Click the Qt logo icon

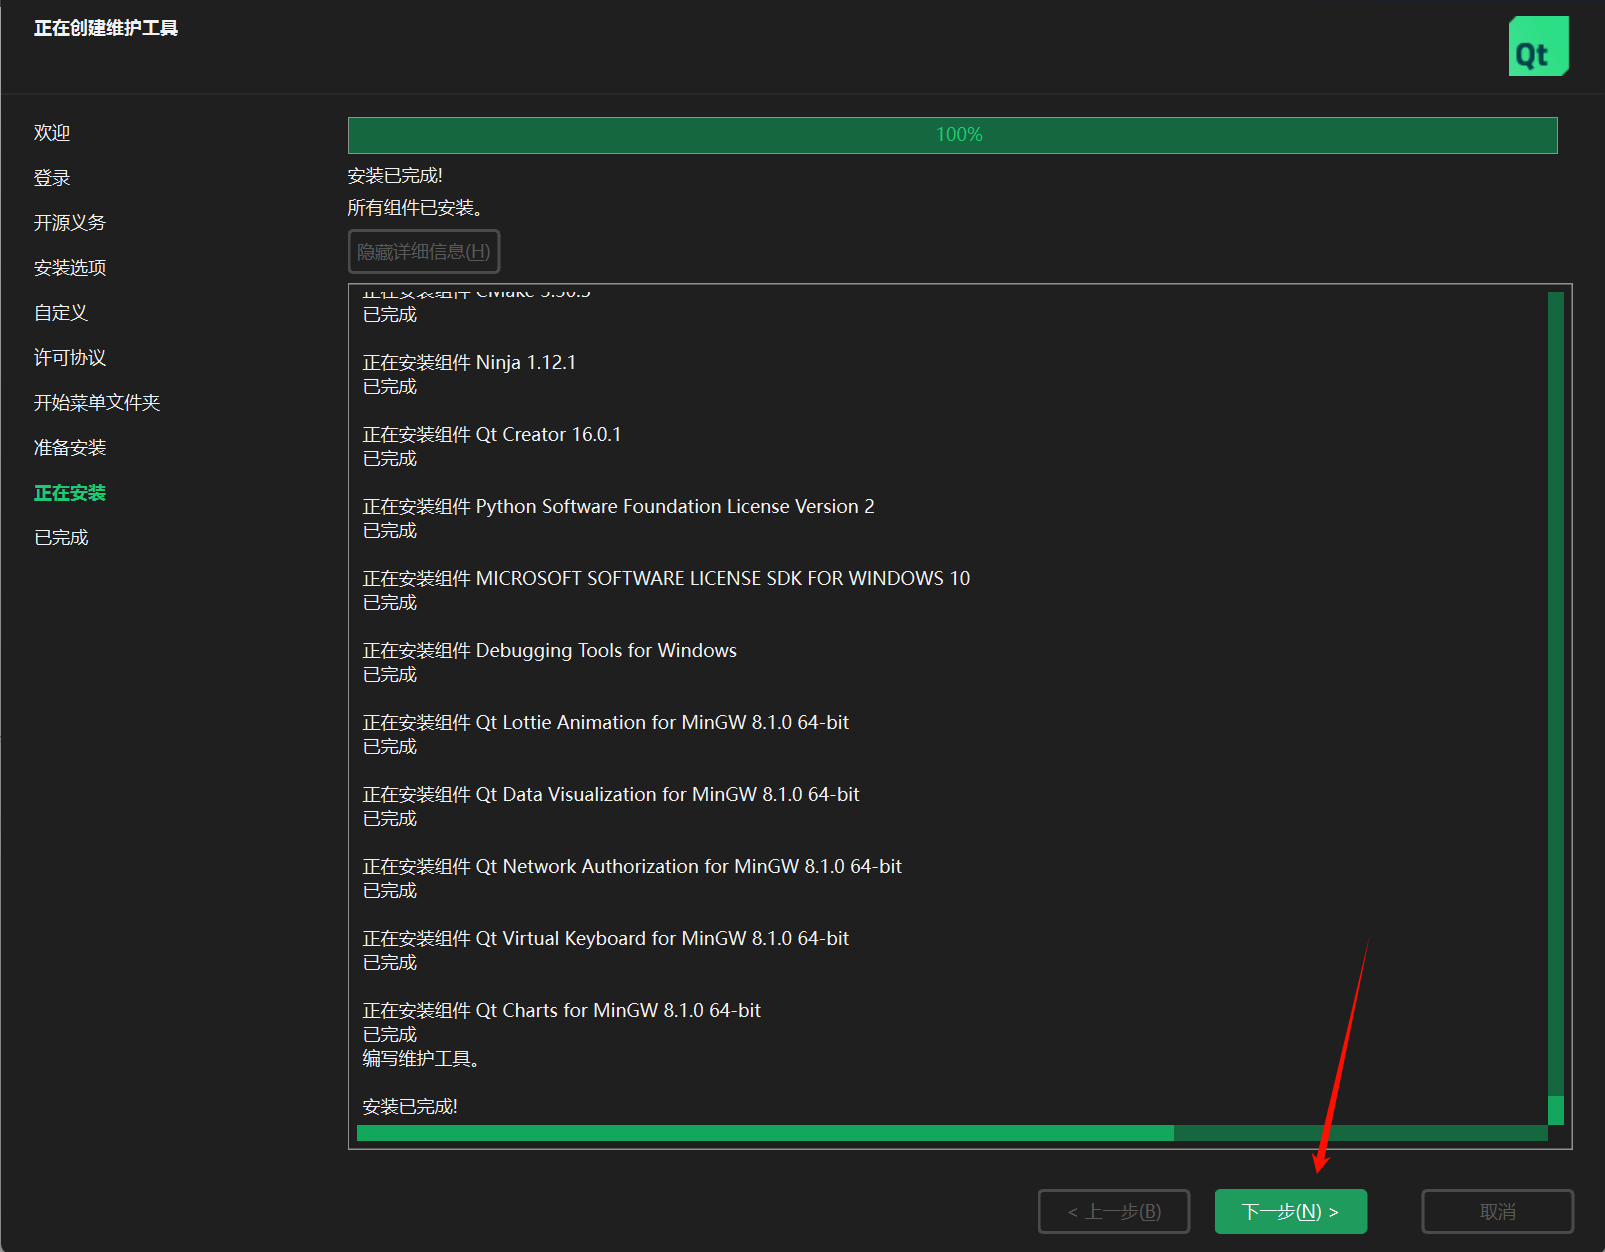1538,45
